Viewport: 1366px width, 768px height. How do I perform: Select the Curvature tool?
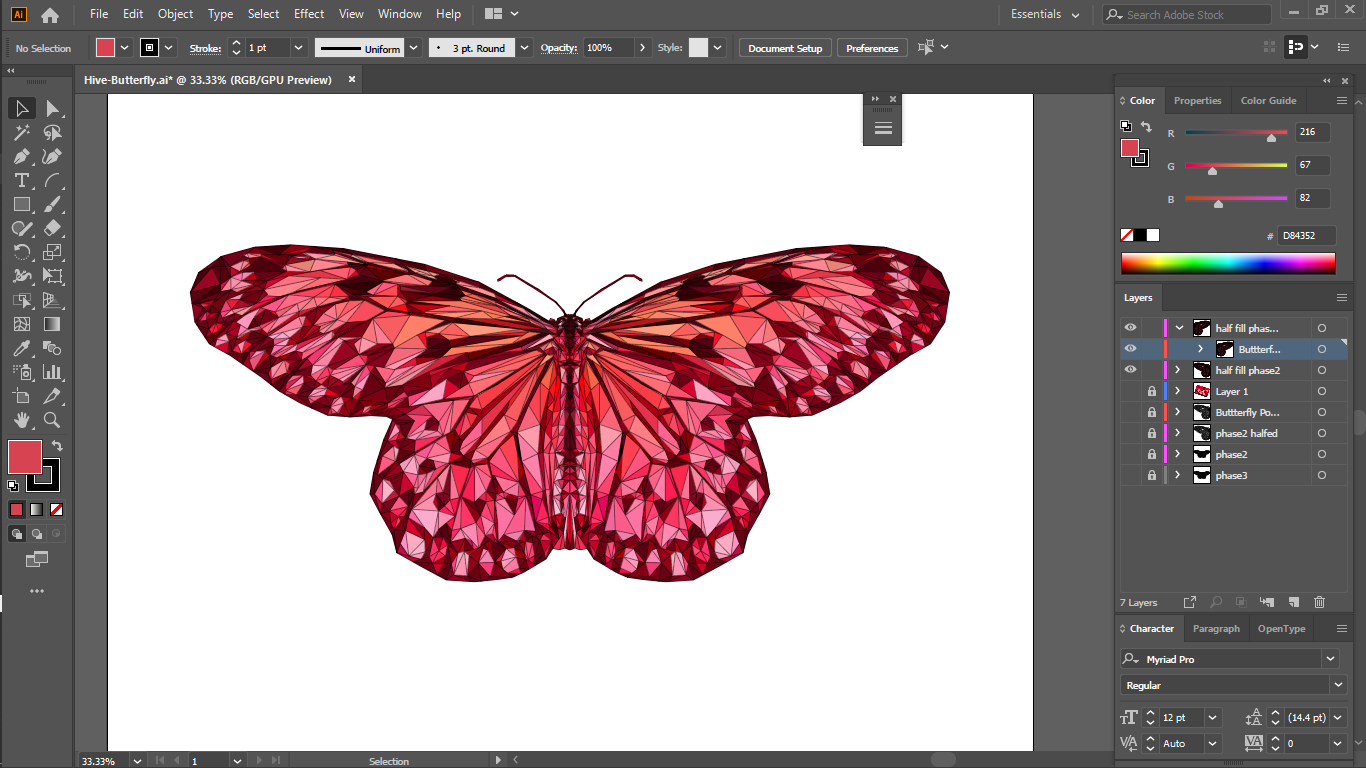coord(53,156)
